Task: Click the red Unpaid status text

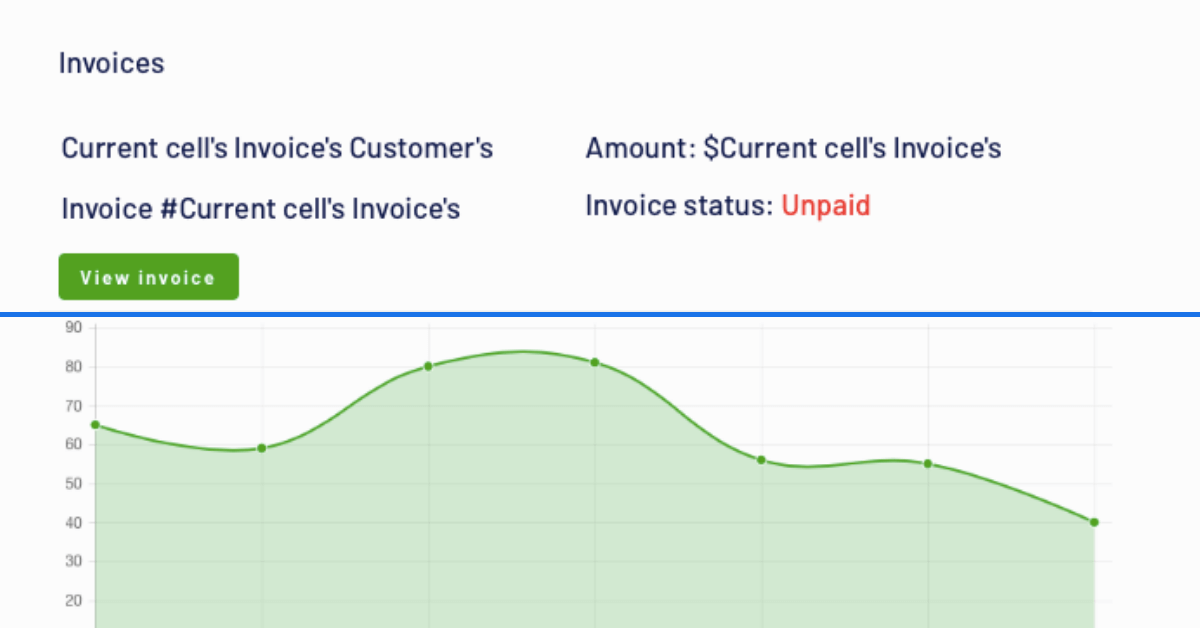Action: 826,206
